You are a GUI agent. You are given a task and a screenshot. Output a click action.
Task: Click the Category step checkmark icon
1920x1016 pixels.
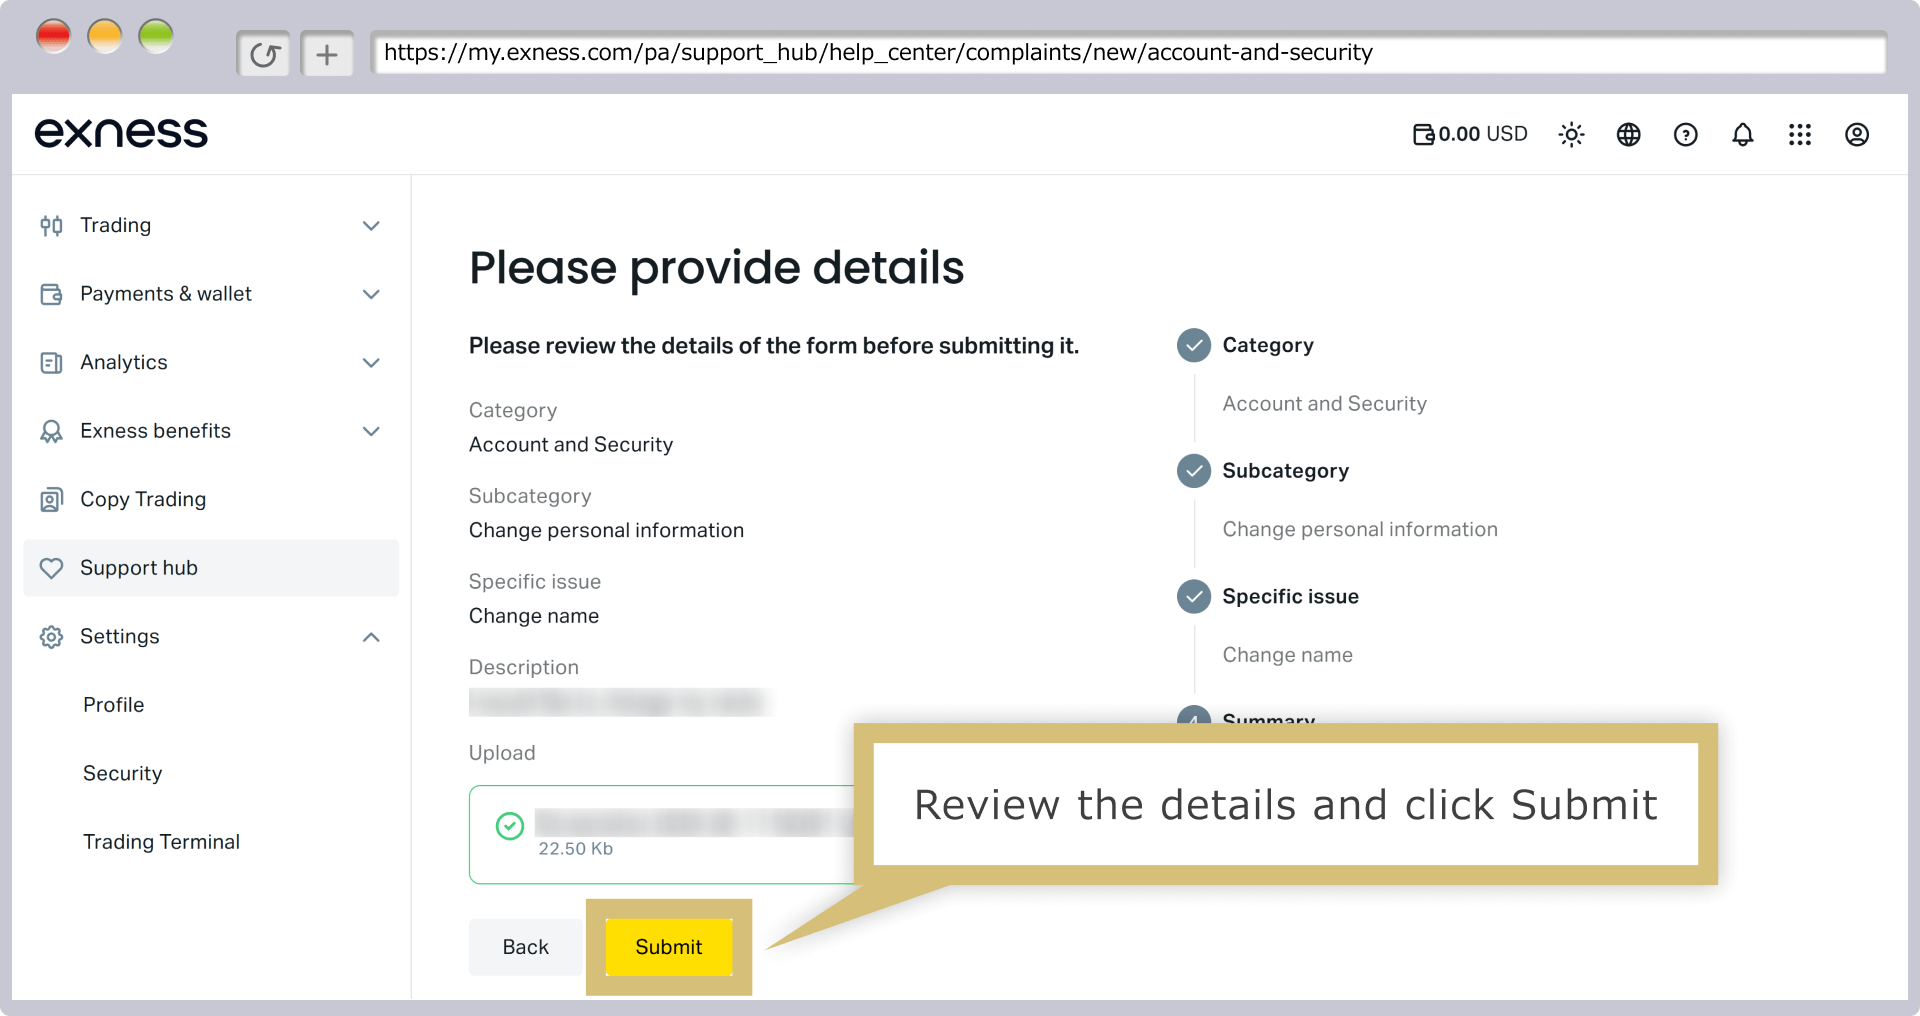click(1193, 345)
